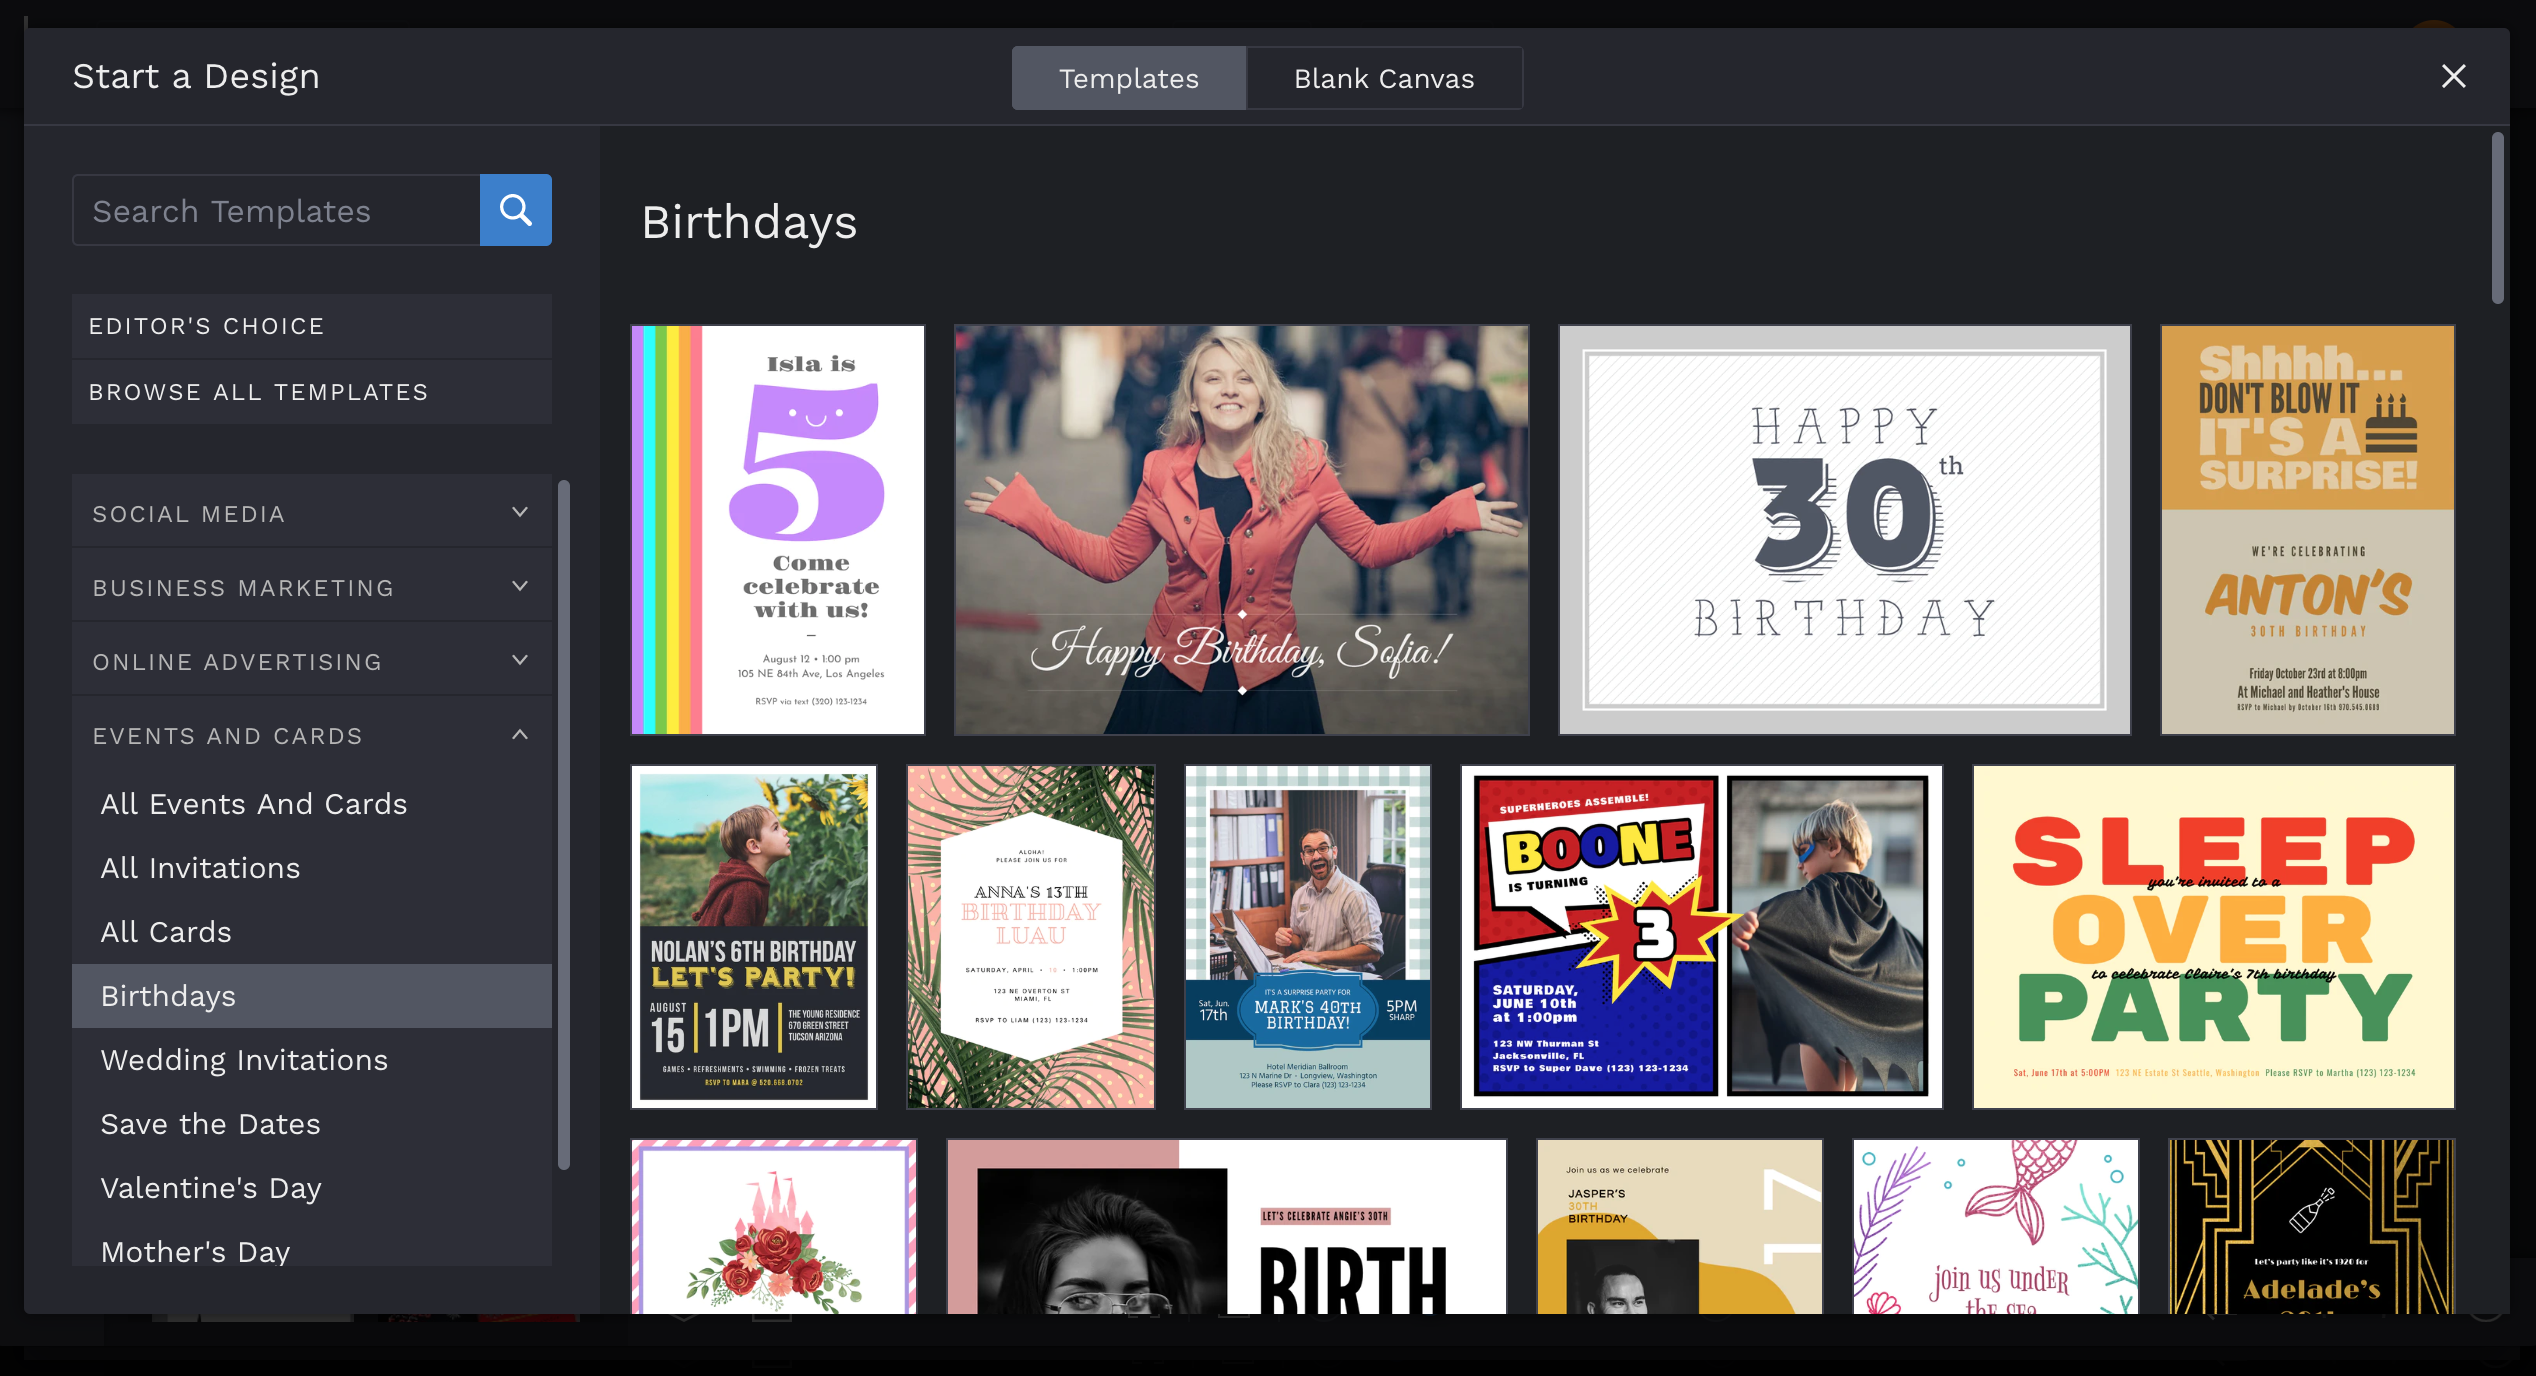Open Editor's Choice templates

pyautogui.click(x=312, y=326)
